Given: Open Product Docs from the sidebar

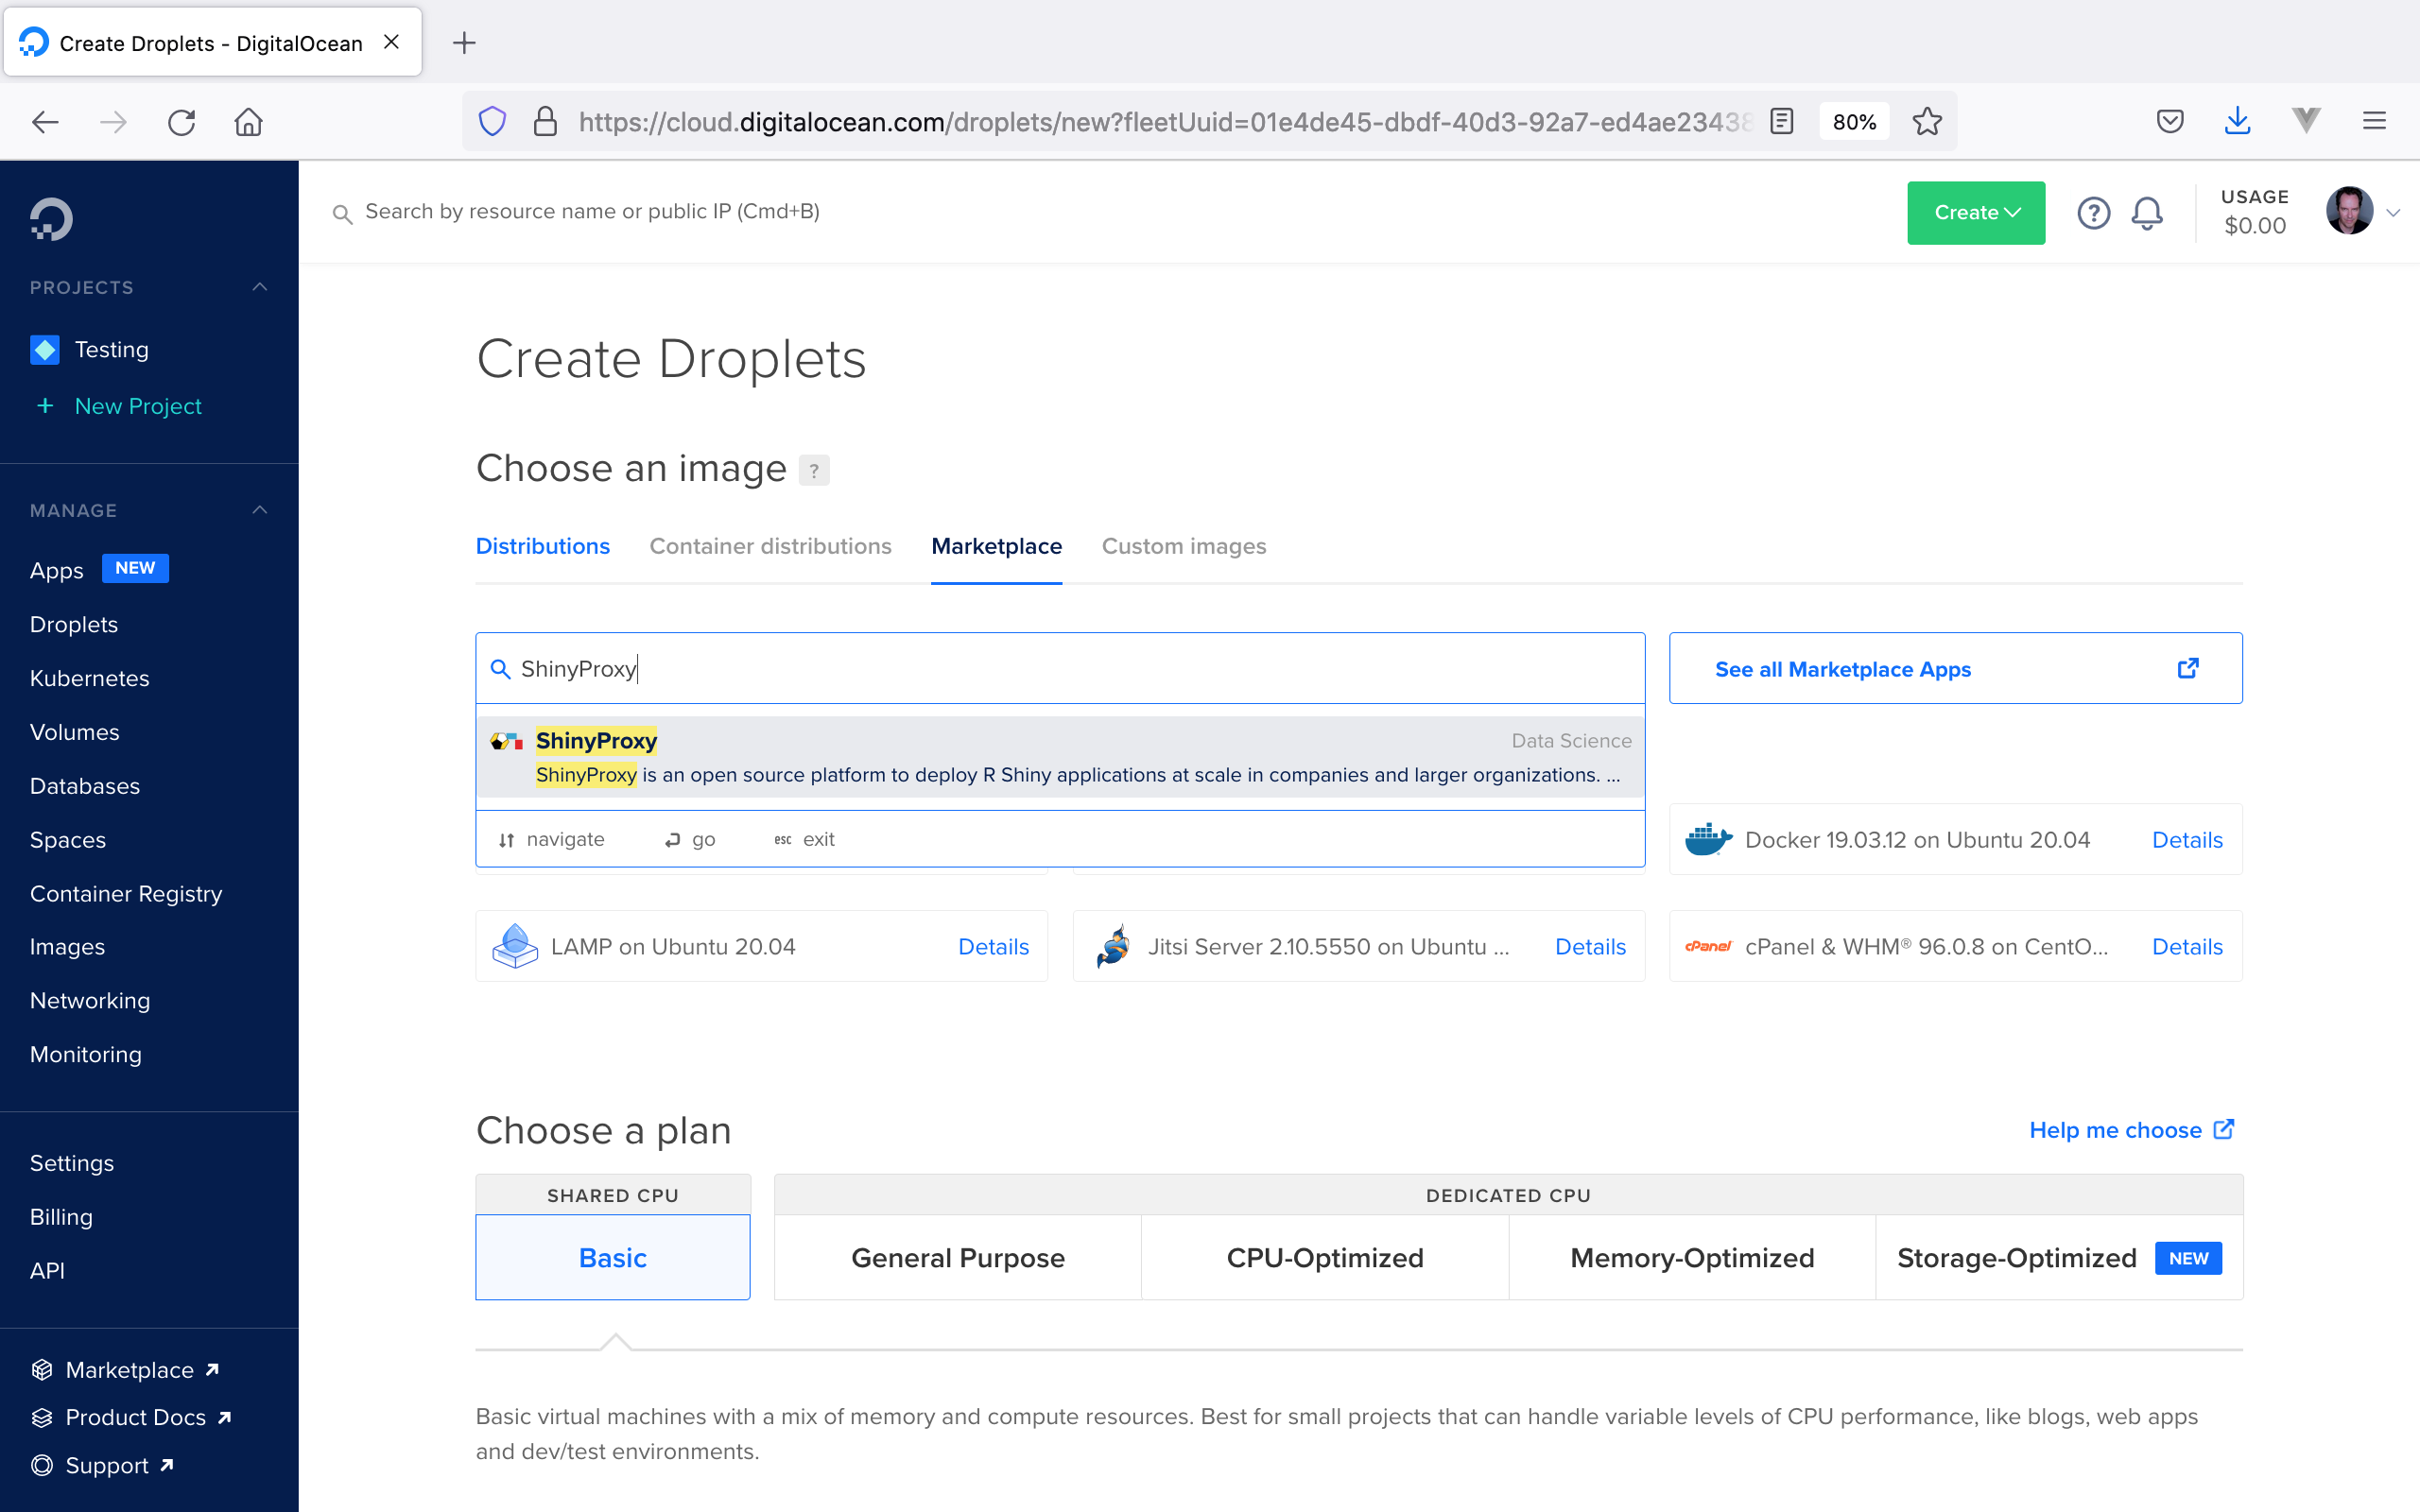Looking at the screenshot, I should 134,1417.
